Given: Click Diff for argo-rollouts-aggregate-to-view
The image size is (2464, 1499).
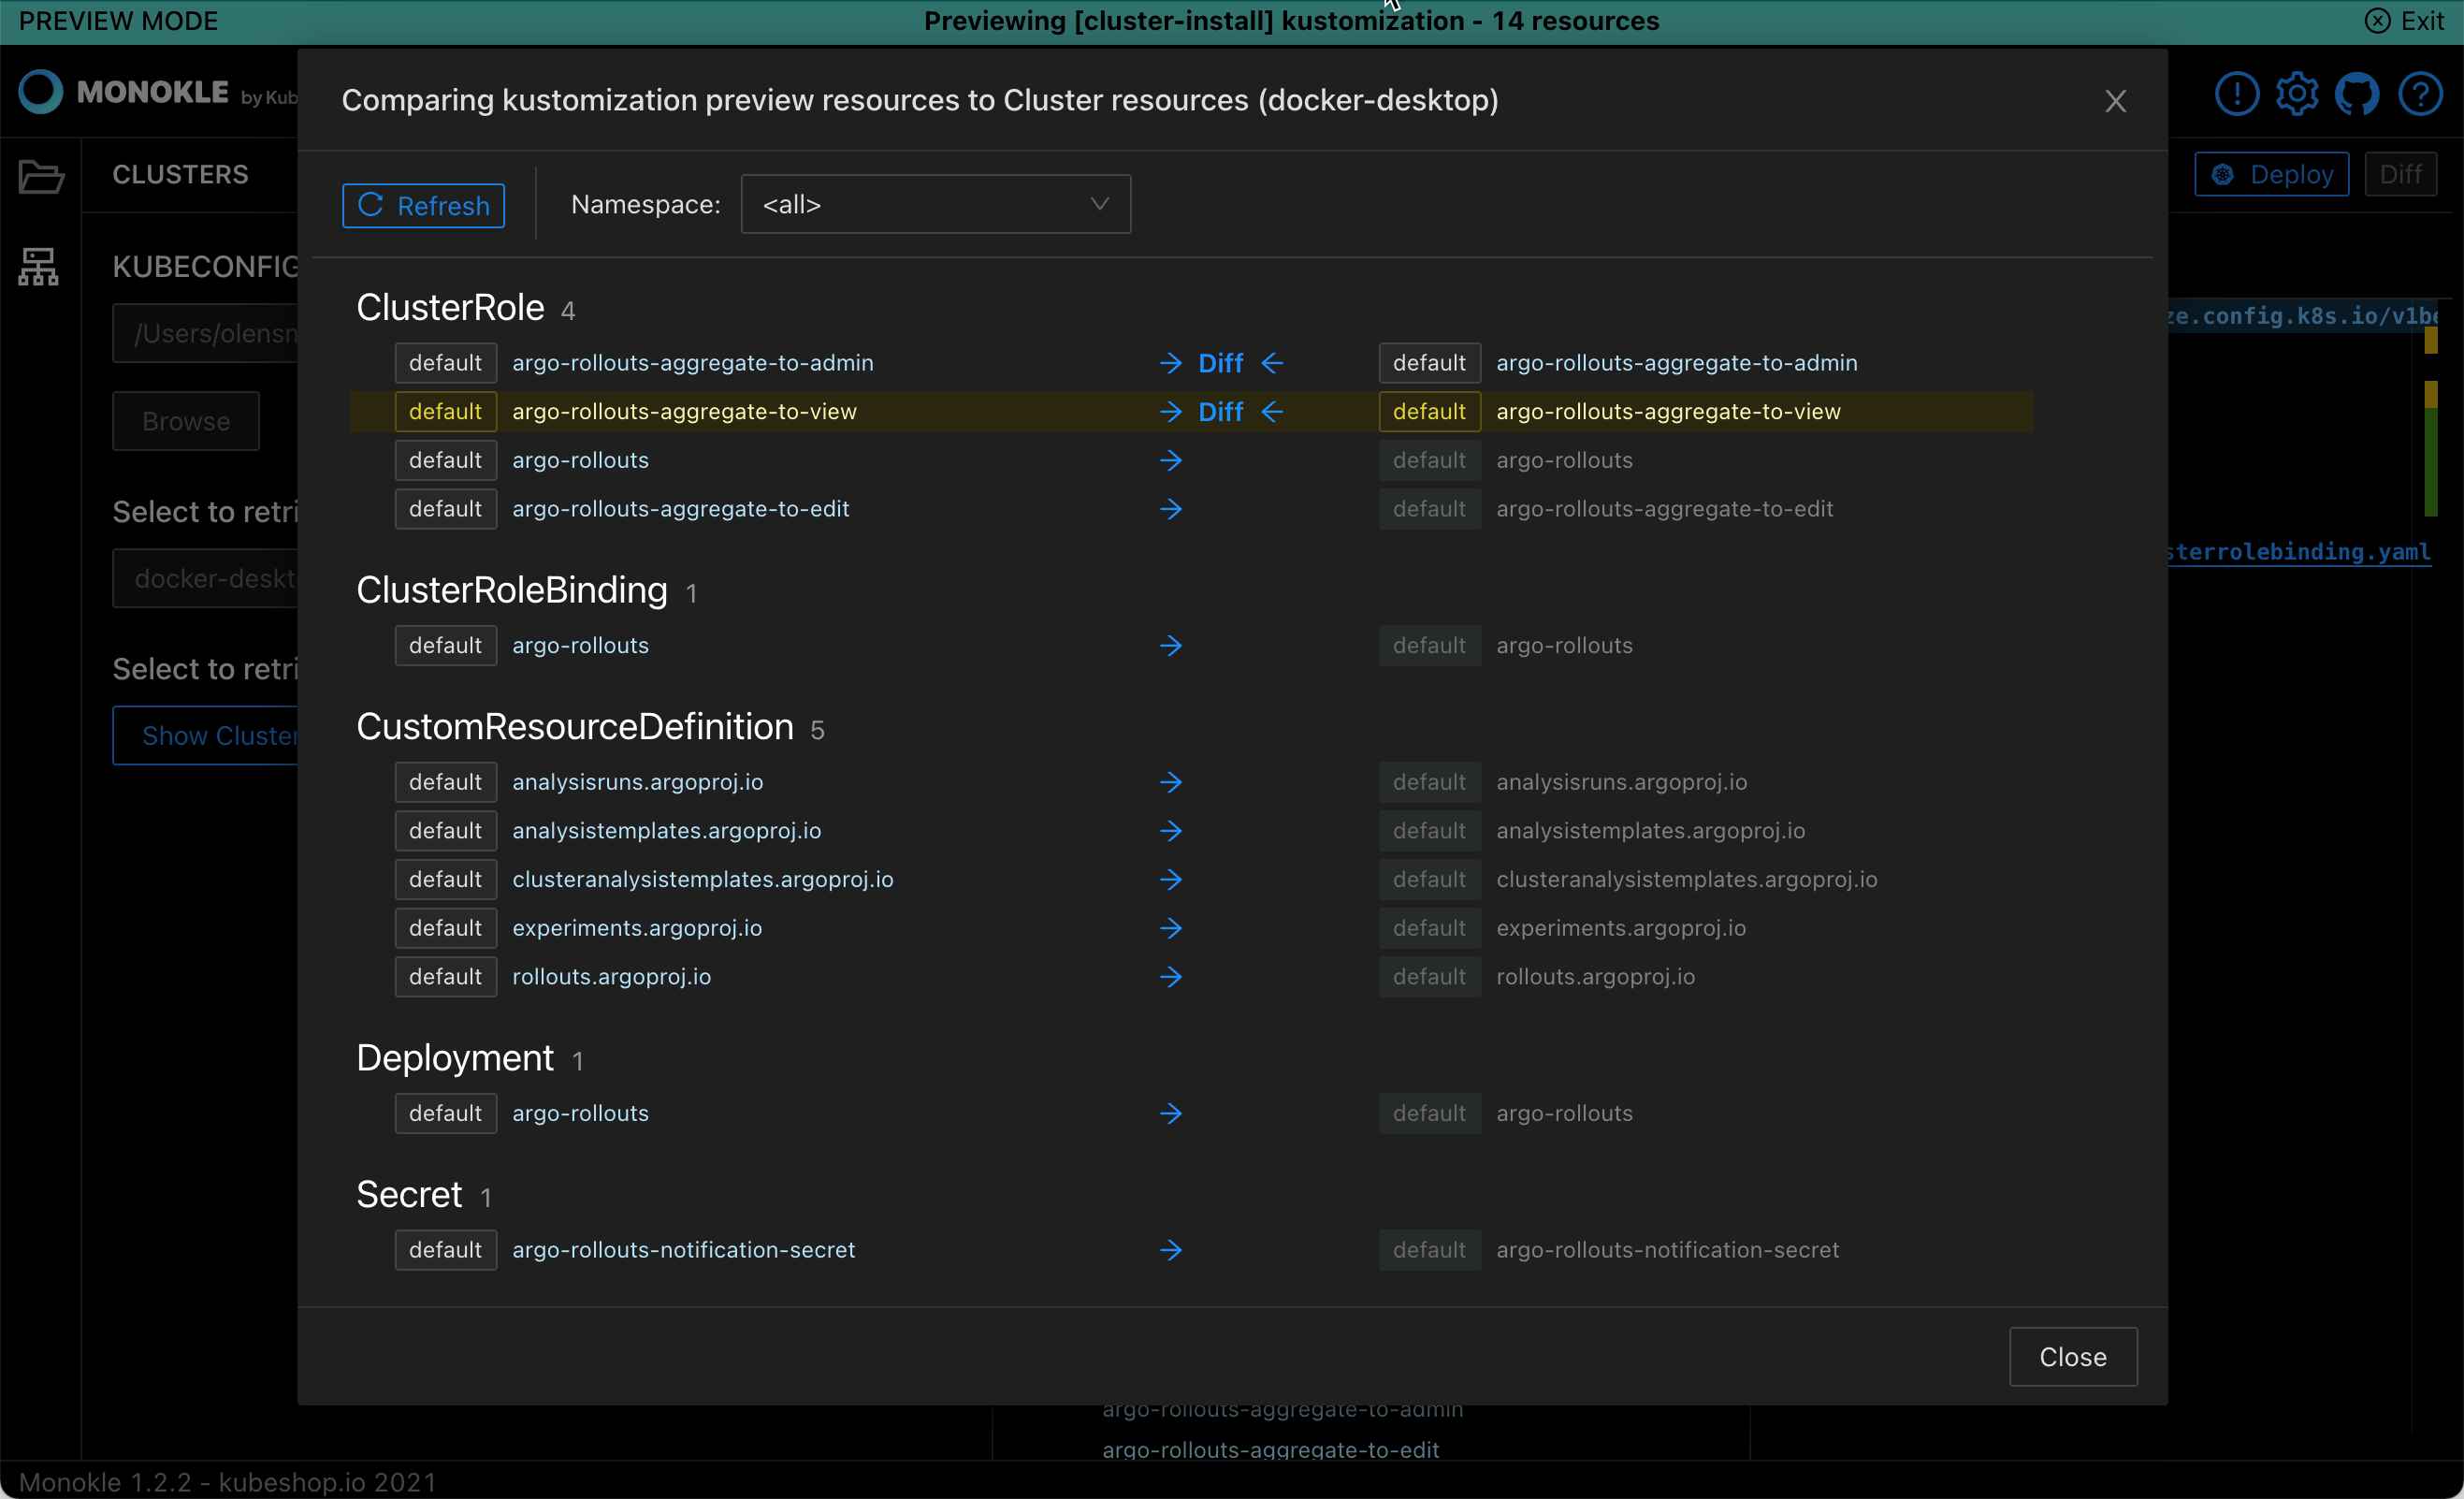Looking at the screenshot, I should click(x=1220, y=412).
